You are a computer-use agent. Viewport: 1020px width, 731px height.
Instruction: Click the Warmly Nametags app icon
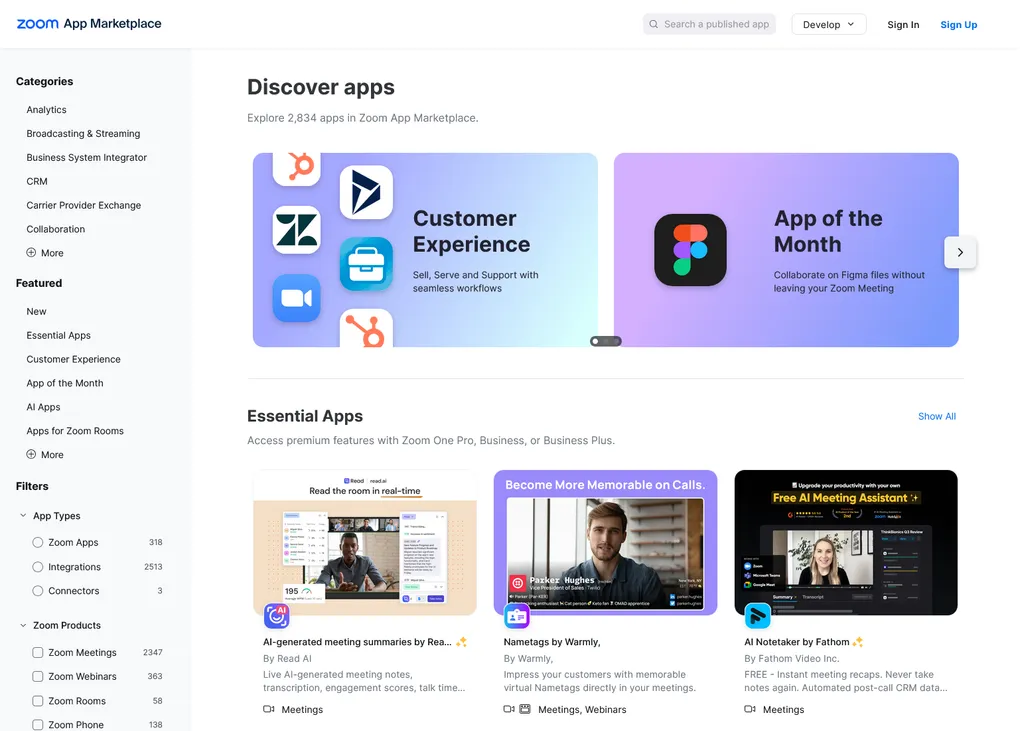[x=517, y=616]
